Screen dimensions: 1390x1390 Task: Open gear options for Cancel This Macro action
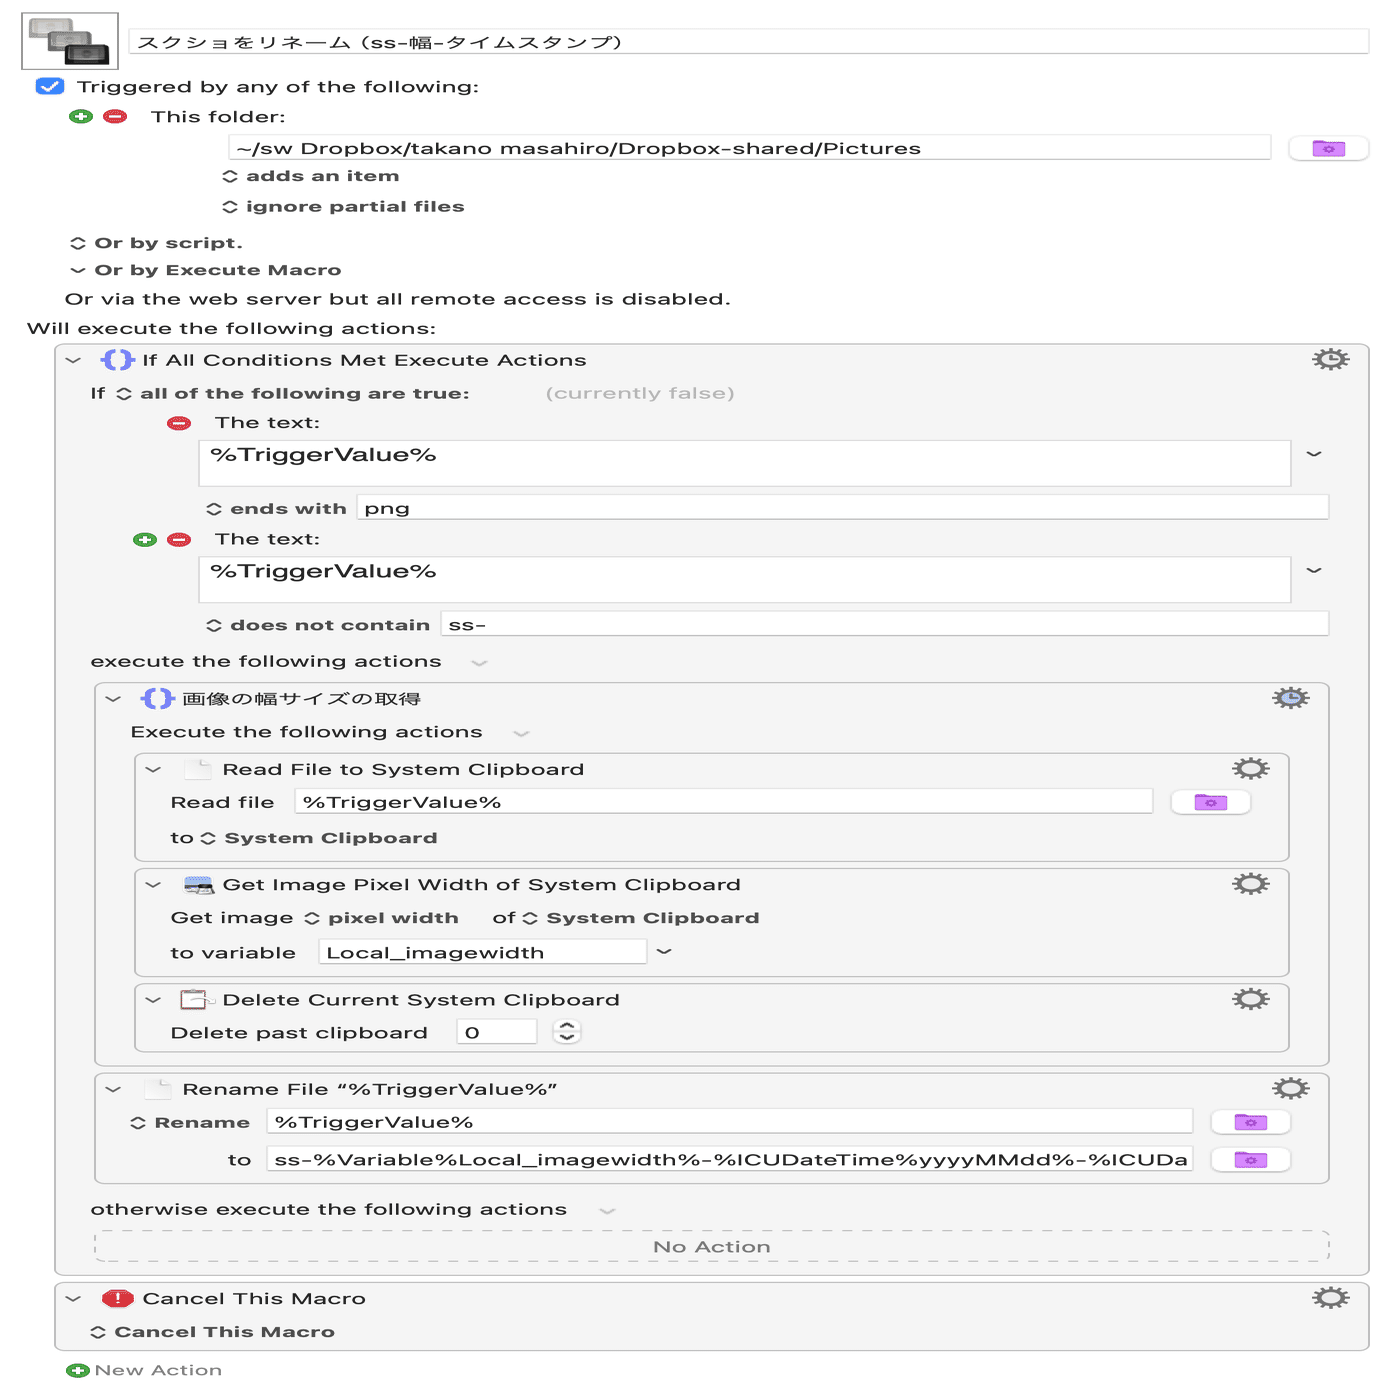[x=1330, y=1297]
